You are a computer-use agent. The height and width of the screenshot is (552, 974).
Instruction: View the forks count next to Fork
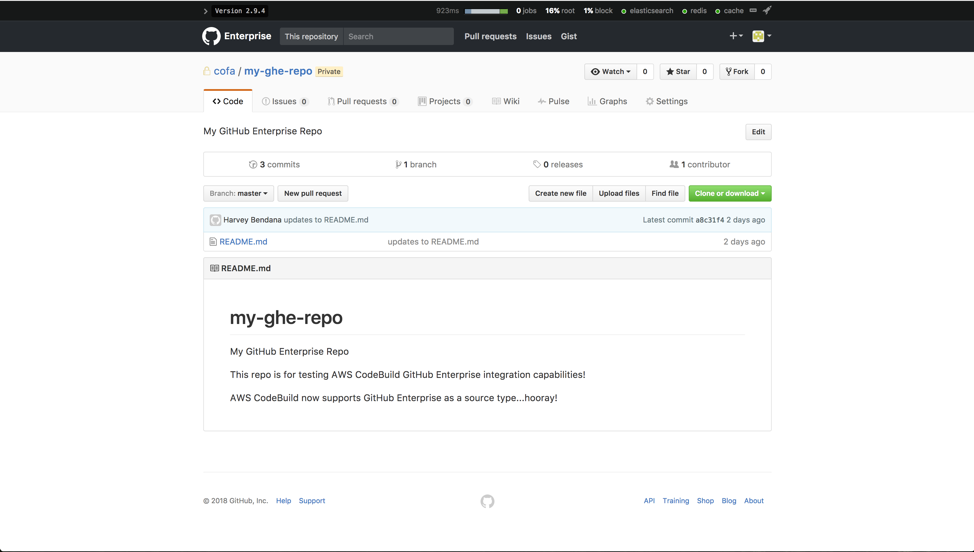[x=763, y=71]
